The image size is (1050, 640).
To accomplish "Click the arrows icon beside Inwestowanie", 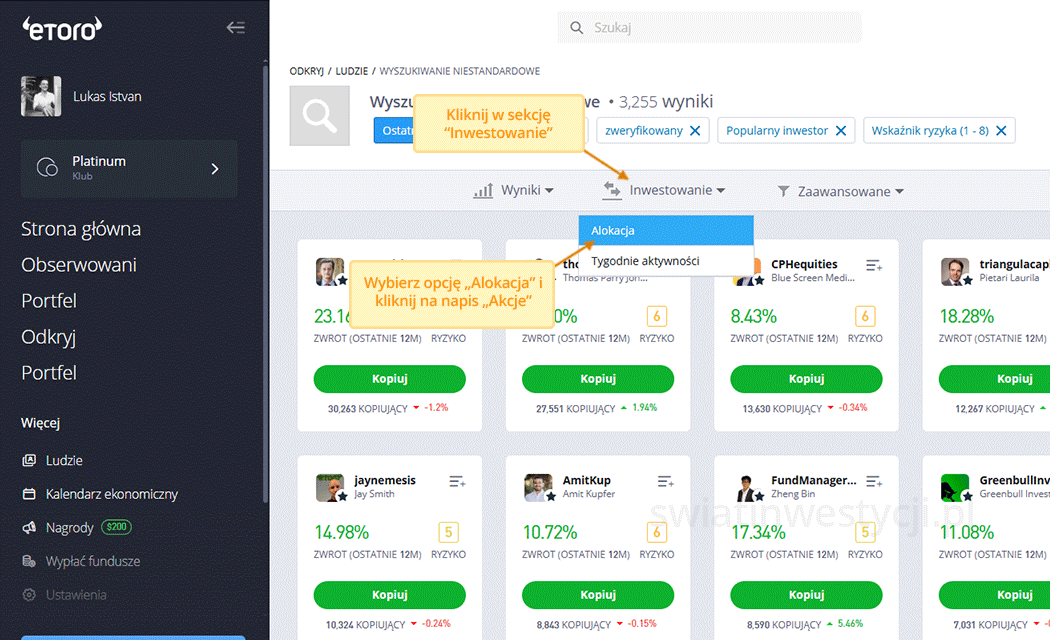I will (x=612, y=190).
